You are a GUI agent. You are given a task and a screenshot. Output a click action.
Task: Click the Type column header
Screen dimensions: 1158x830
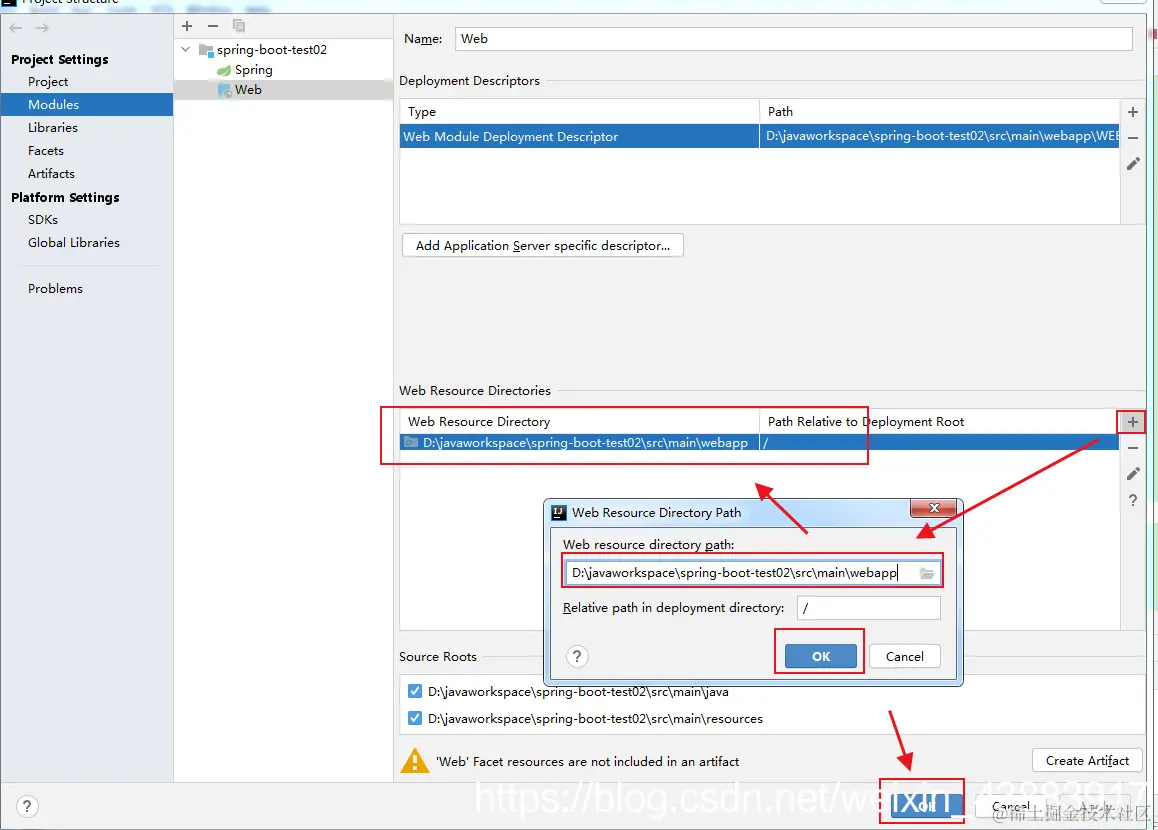coord(580,112)
